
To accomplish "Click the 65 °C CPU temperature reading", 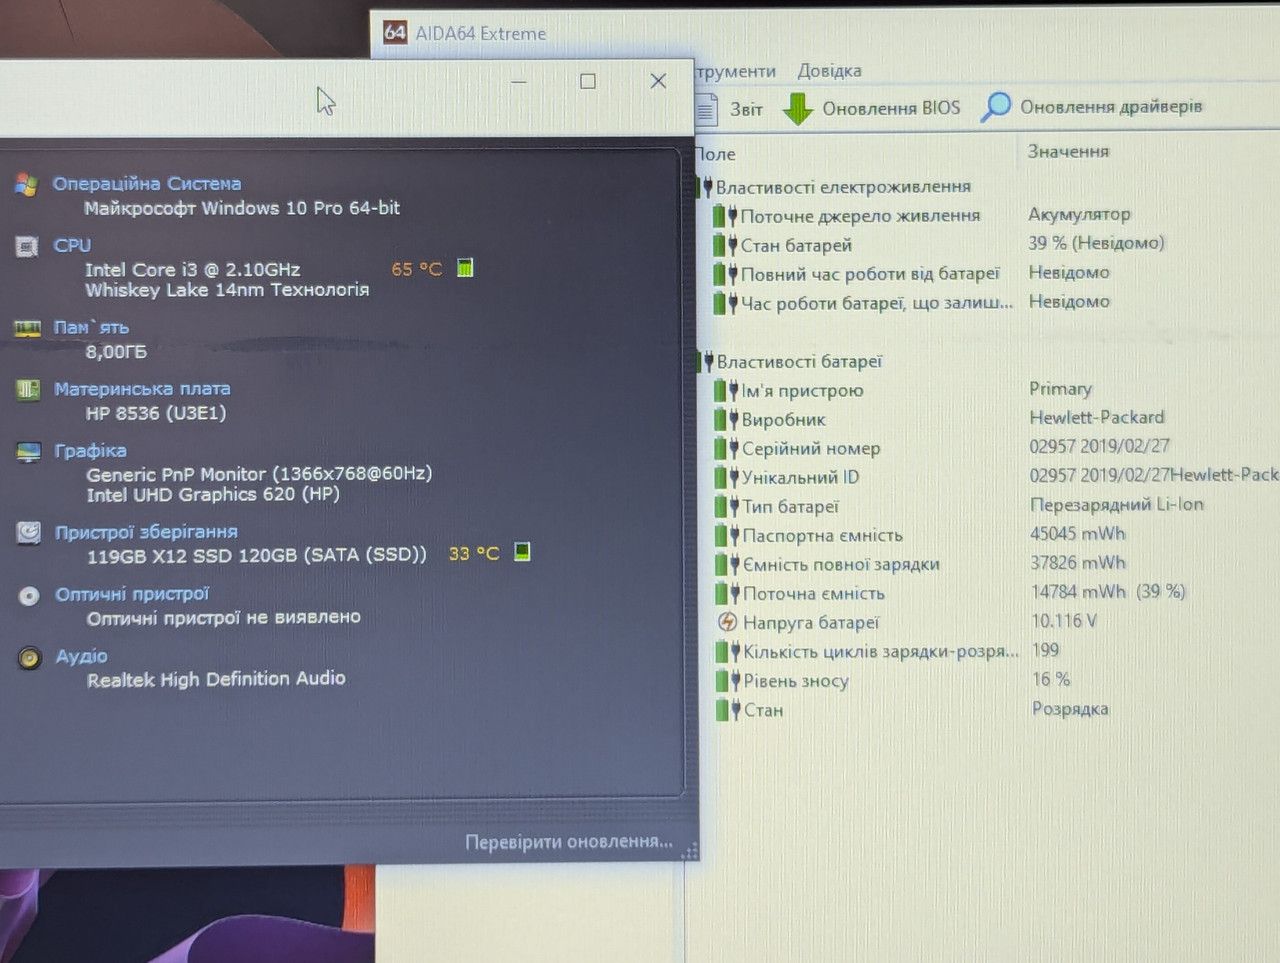I will (417, 269).
